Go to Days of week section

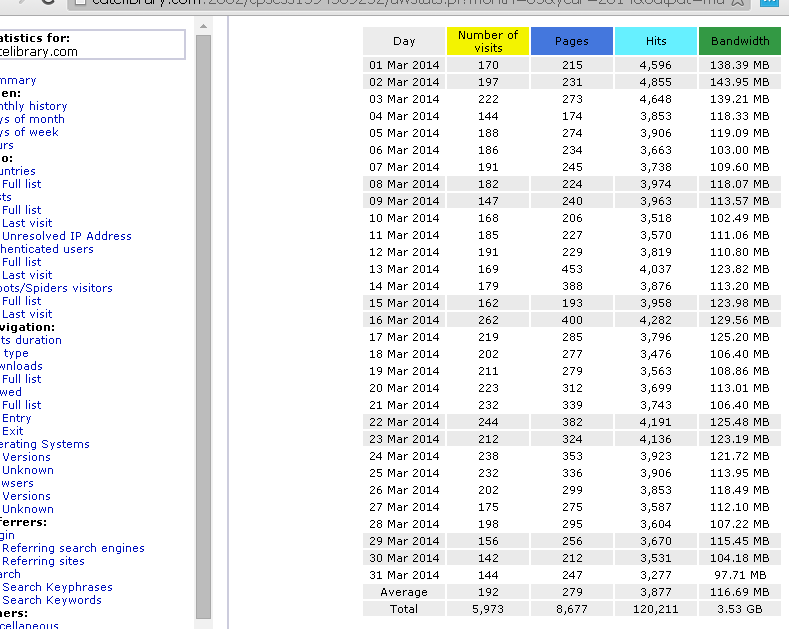tap(30, 132)
